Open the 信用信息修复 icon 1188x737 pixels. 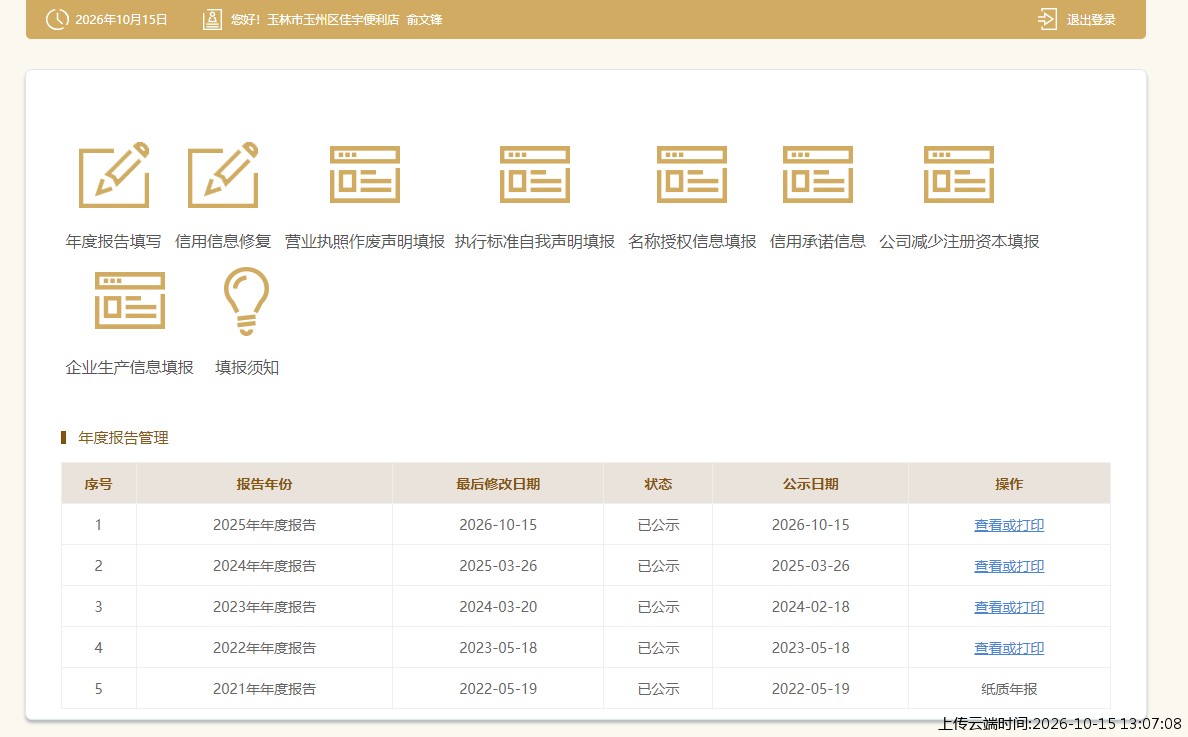(x=223, y=175)
